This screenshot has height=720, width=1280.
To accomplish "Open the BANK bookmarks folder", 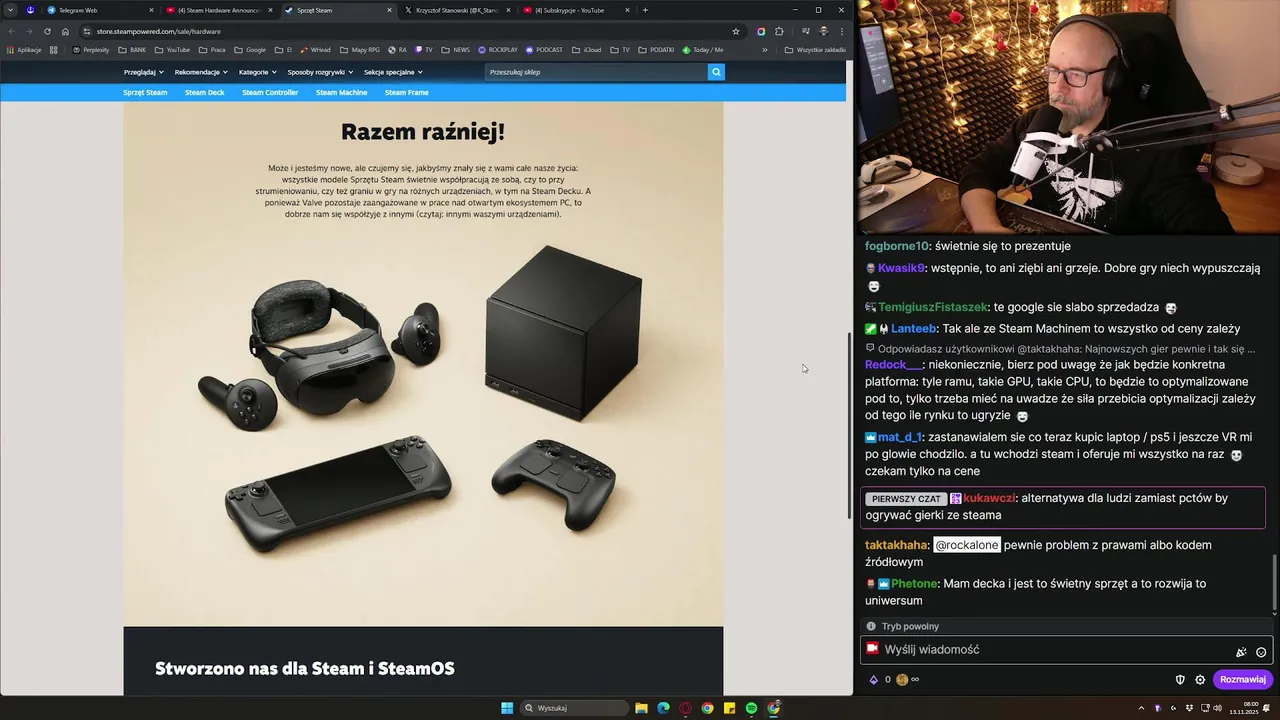I will [132, 50].
